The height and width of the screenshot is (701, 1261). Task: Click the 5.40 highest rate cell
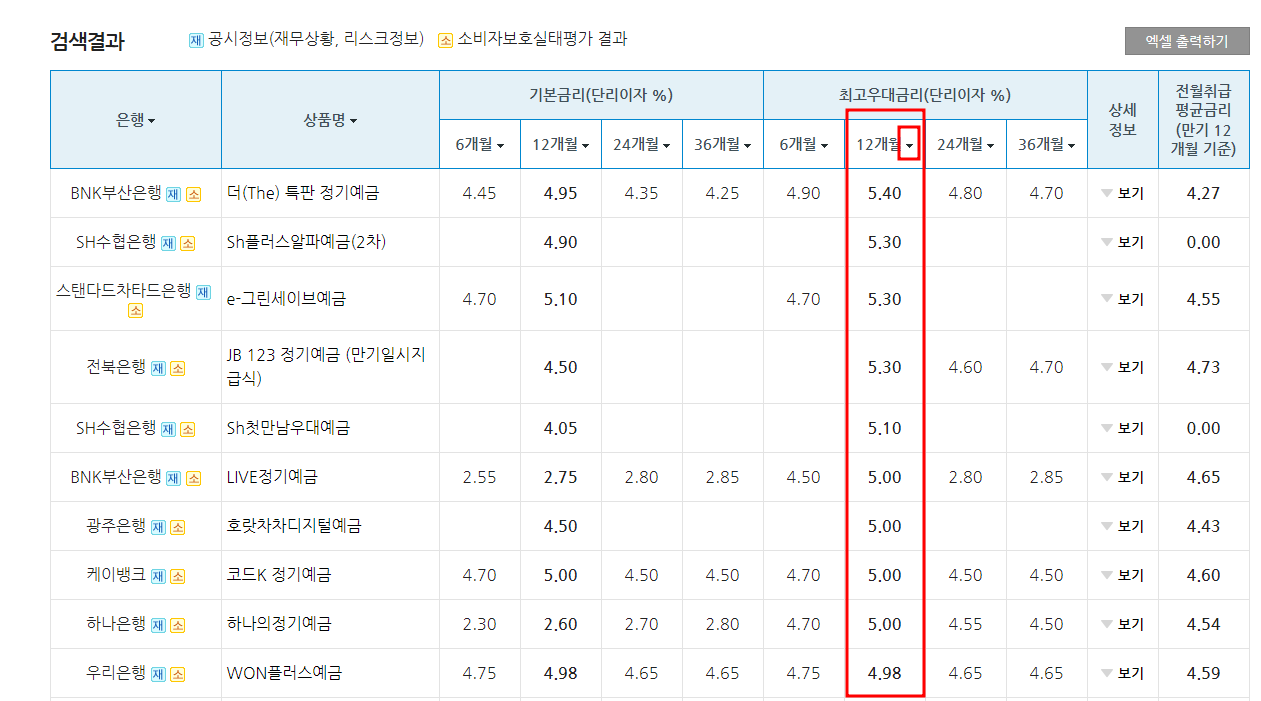885,194
